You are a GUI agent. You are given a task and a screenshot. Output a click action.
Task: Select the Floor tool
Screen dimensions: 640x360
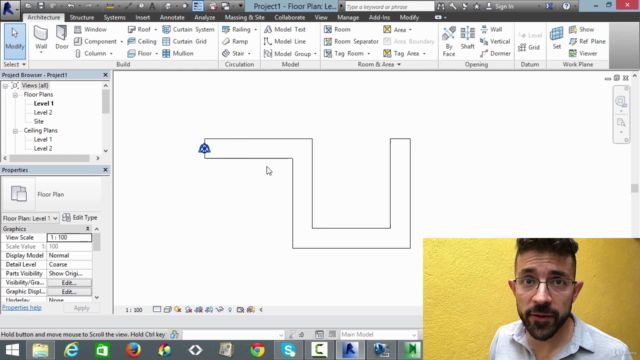[140, 53]
